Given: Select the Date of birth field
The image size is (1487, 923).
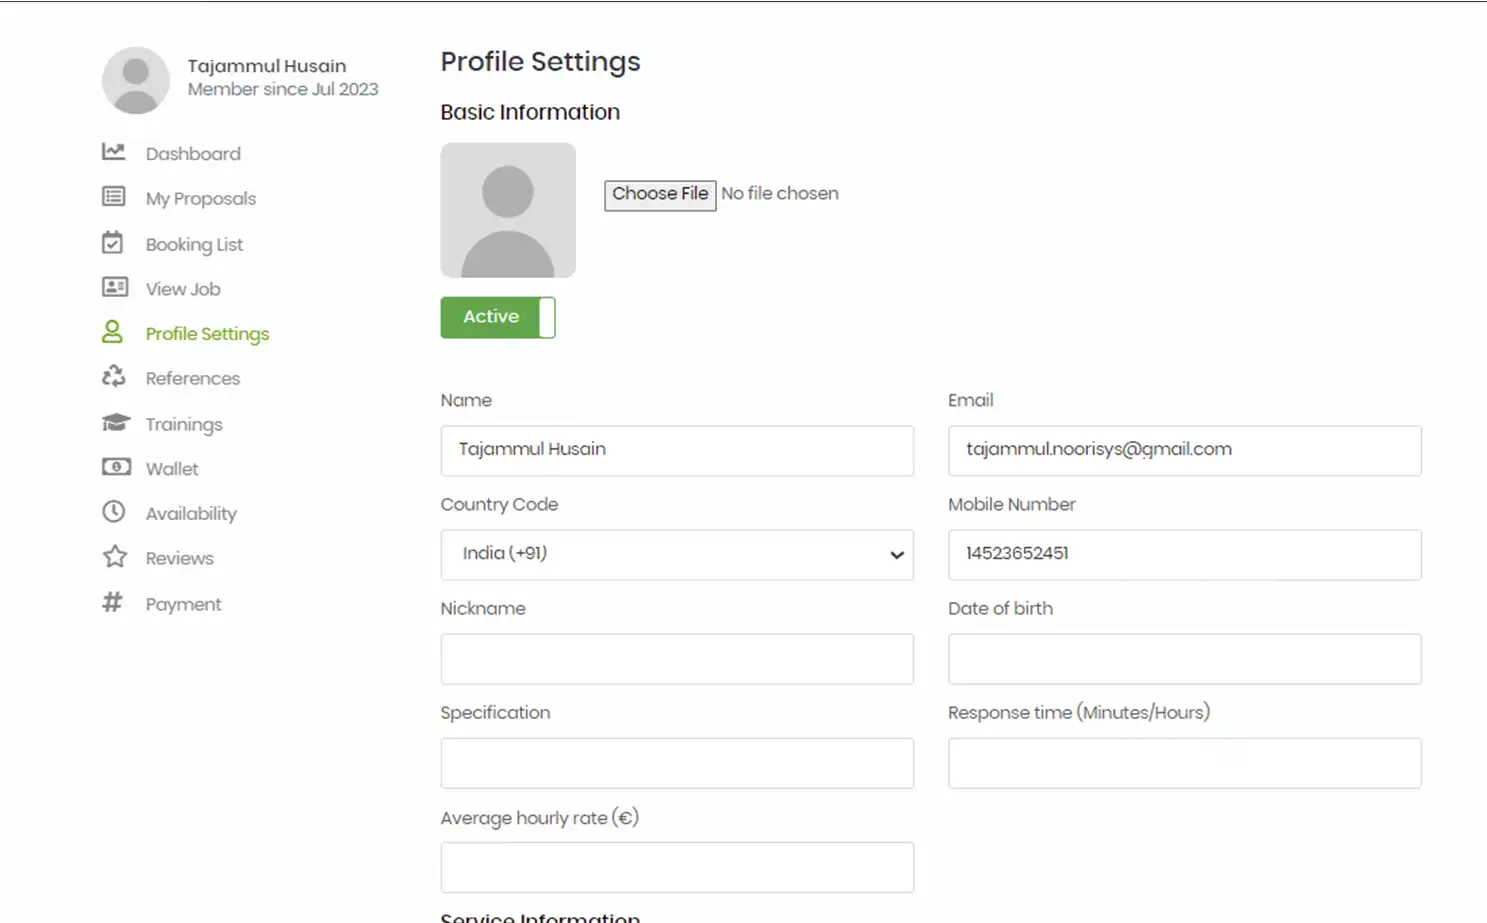Looking at the screenshot, I should point(1184,659).
